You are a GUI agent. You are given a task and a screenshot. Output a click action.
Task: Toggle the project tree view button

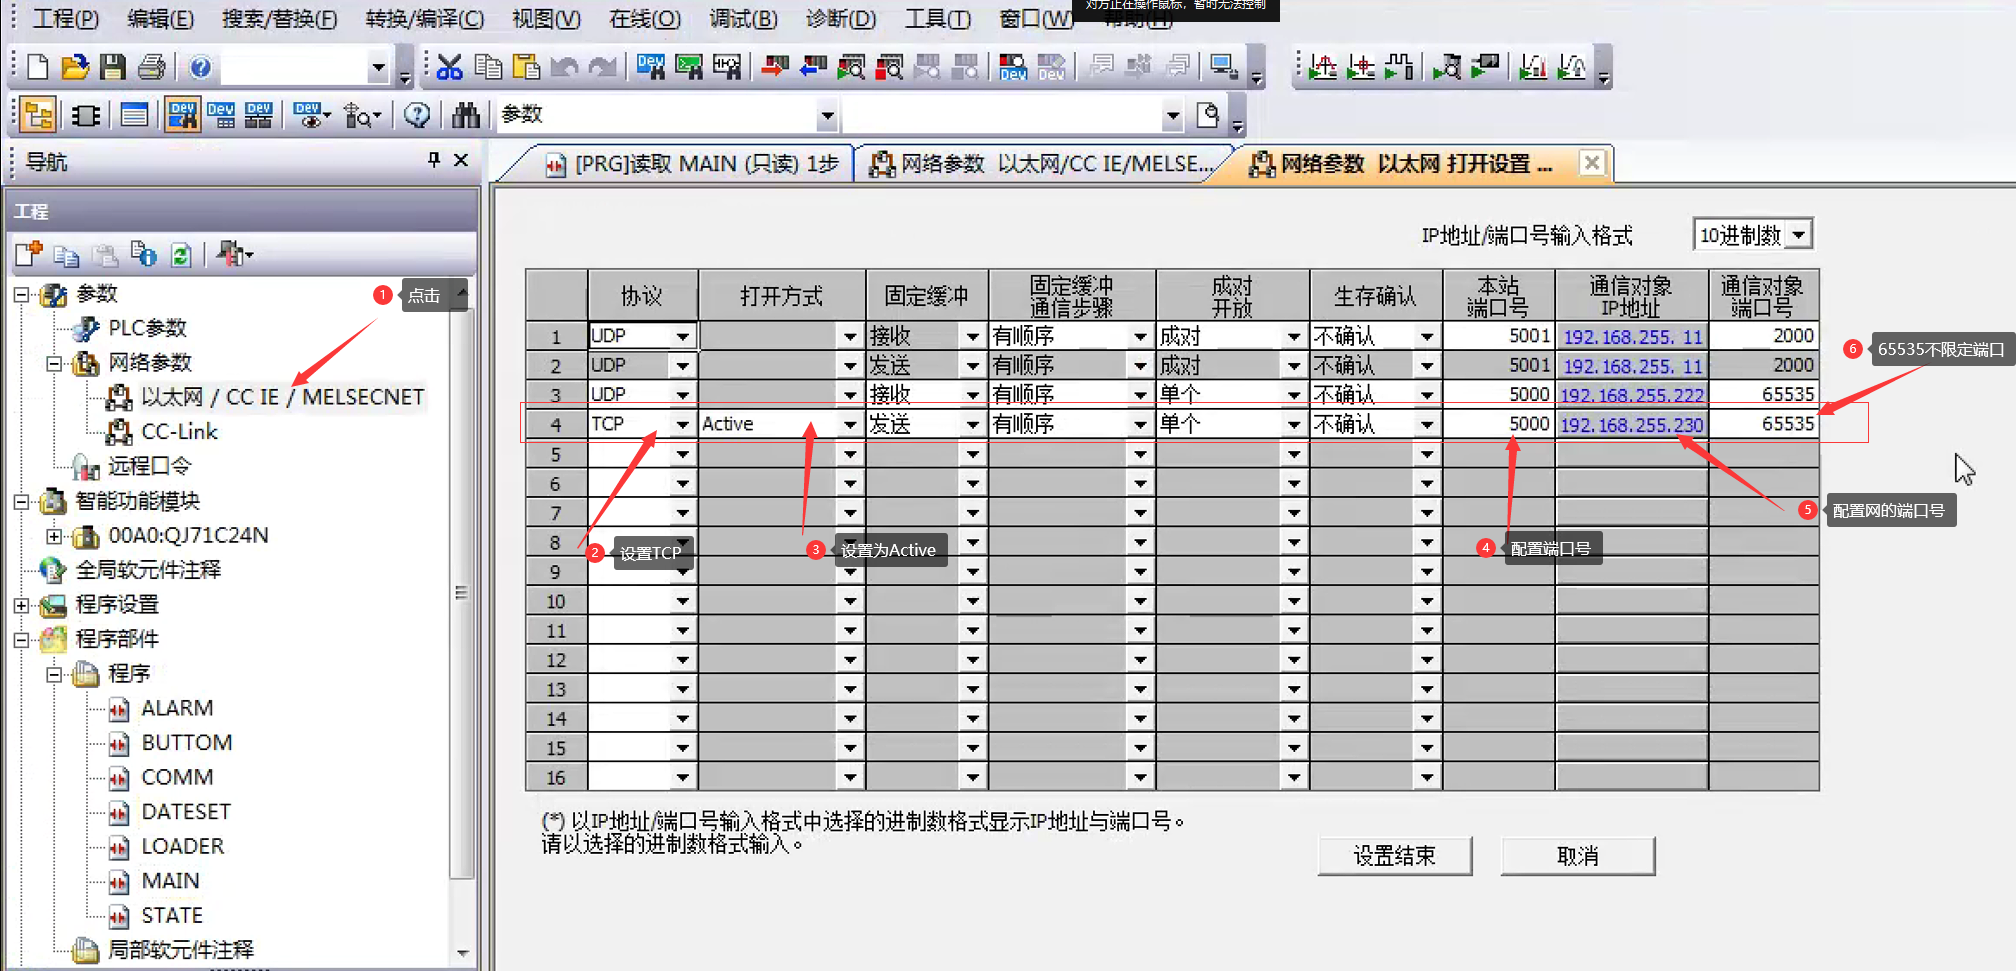click(x=37, y=114)
